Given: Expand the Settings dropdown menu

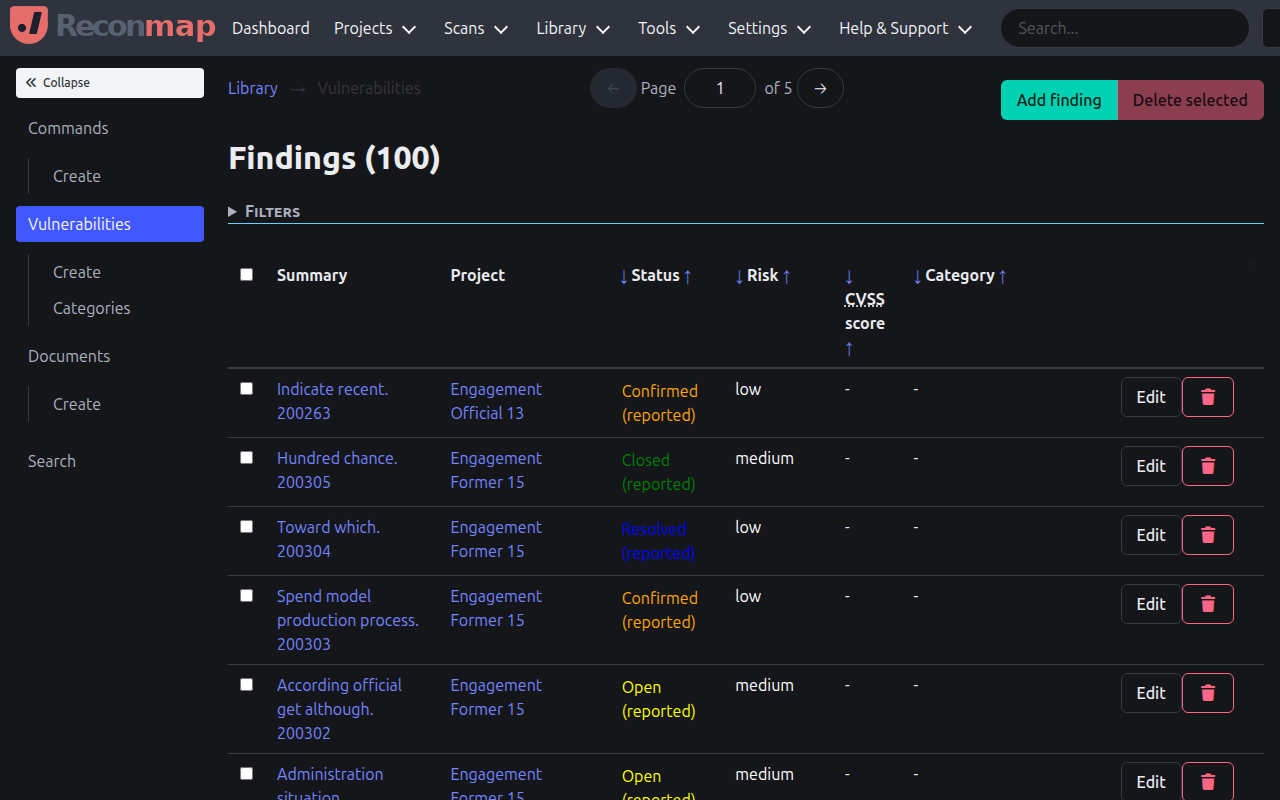Looking at the screenshot, I should (x=769, y=28).
